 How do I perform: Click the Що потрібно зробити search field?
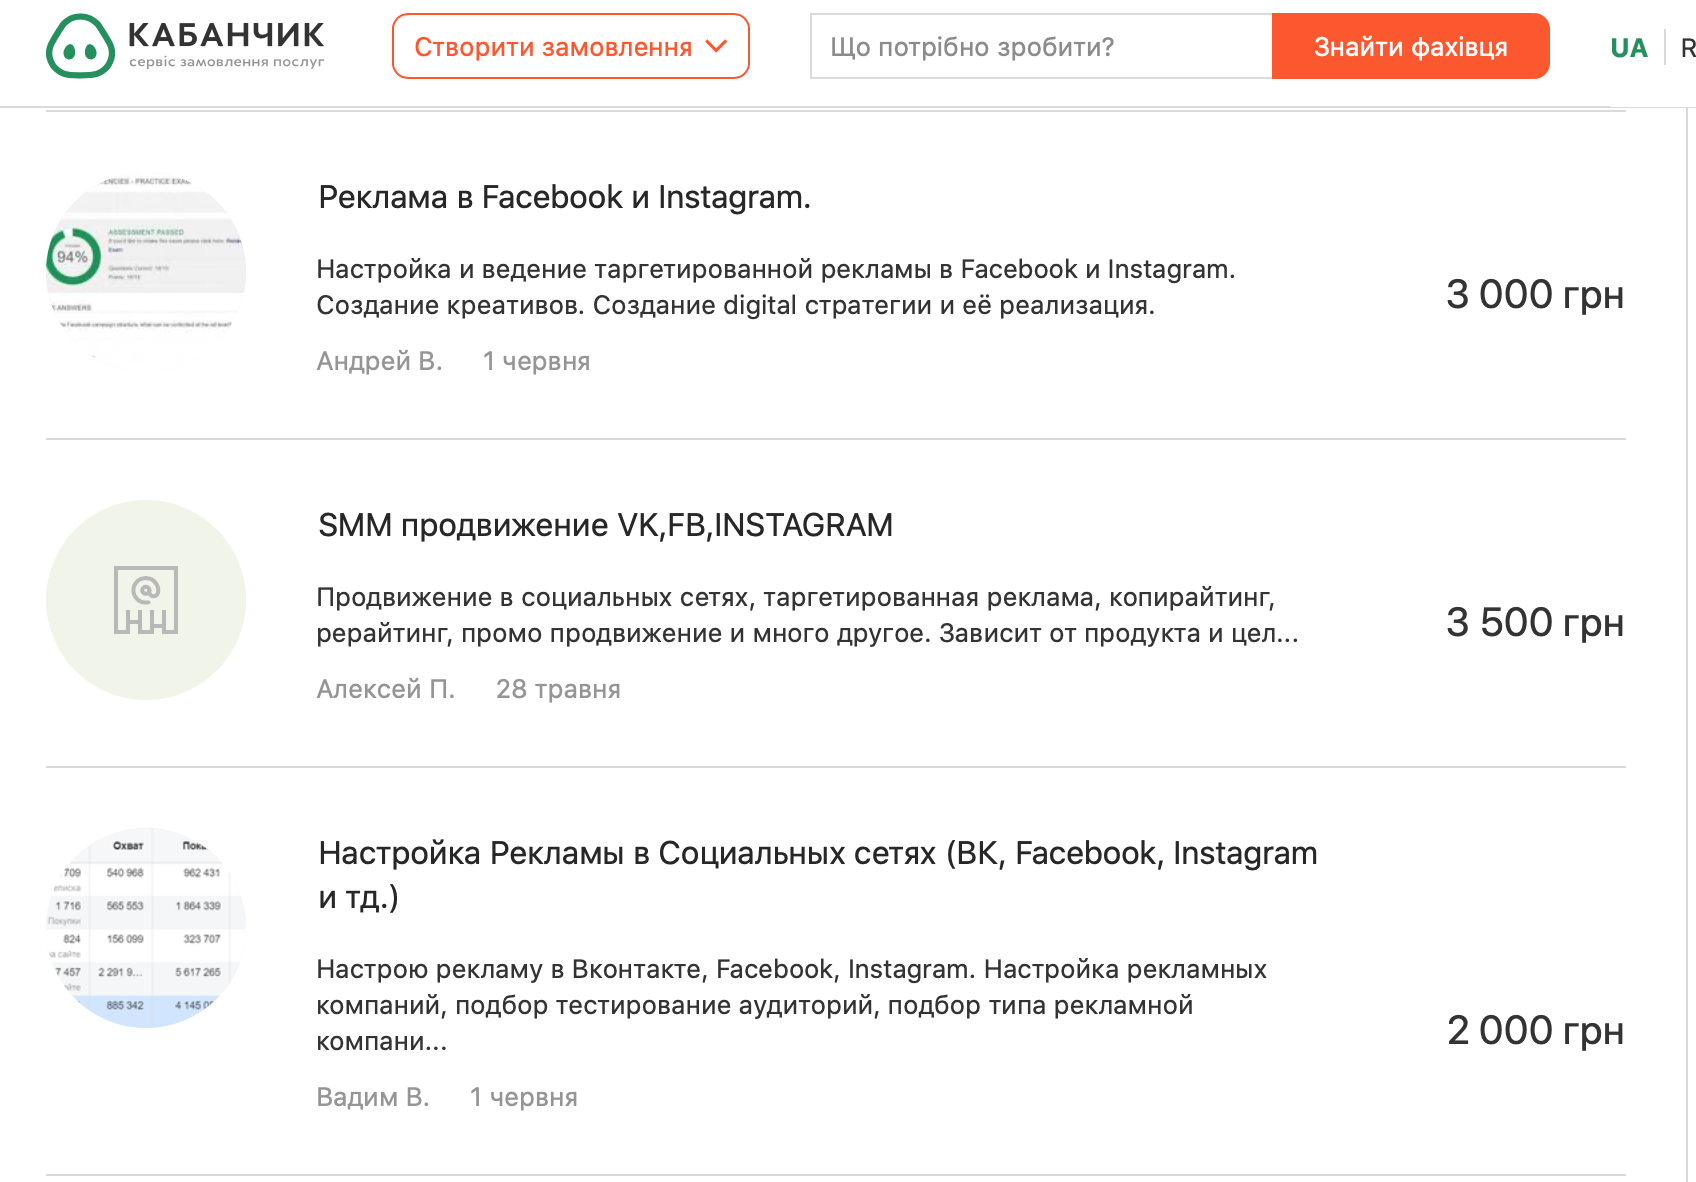[x=1040, y=47]
